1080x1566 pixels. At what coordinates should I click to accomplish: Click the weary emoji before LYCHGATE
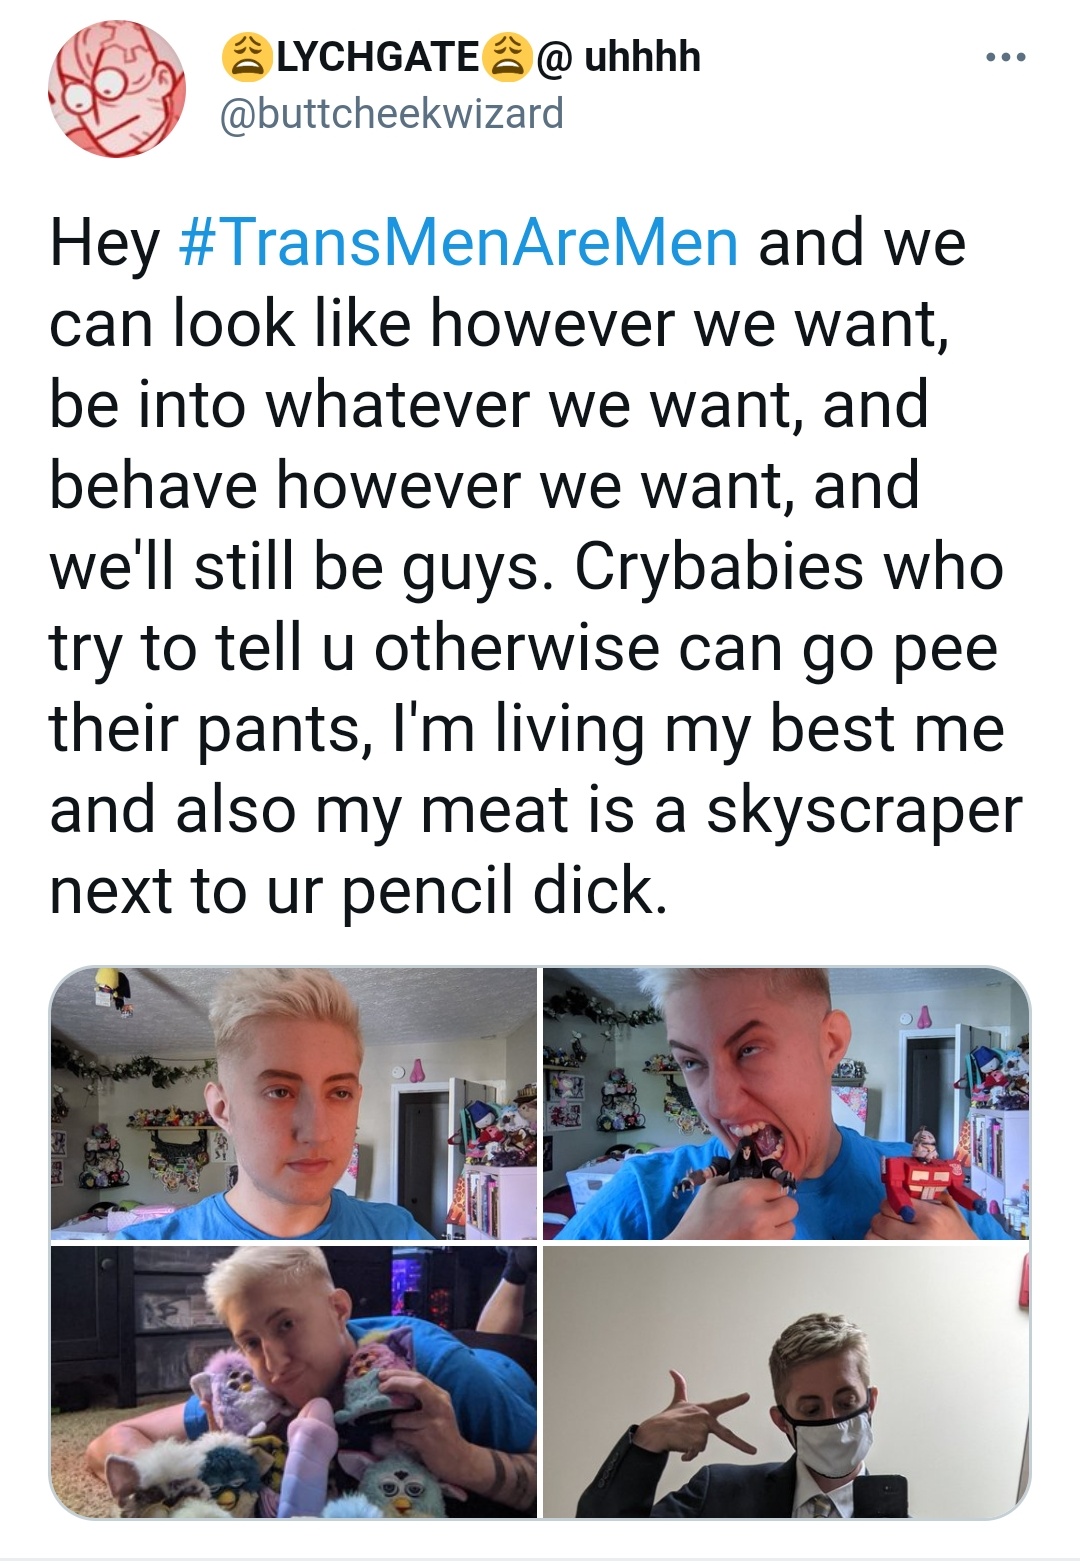(x=243, y=57)
